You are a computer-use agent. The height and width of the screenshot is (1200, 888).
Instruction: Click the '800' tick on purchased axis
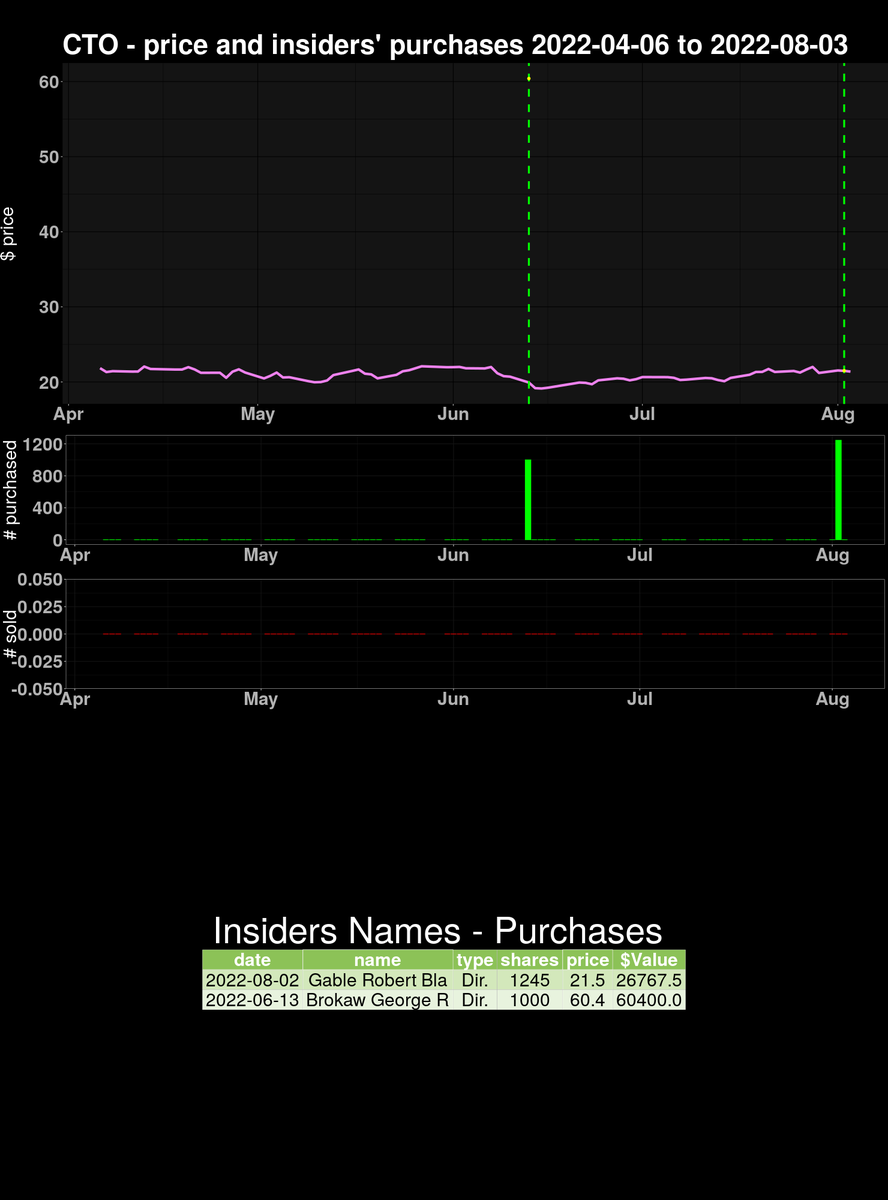coord(46,476)
